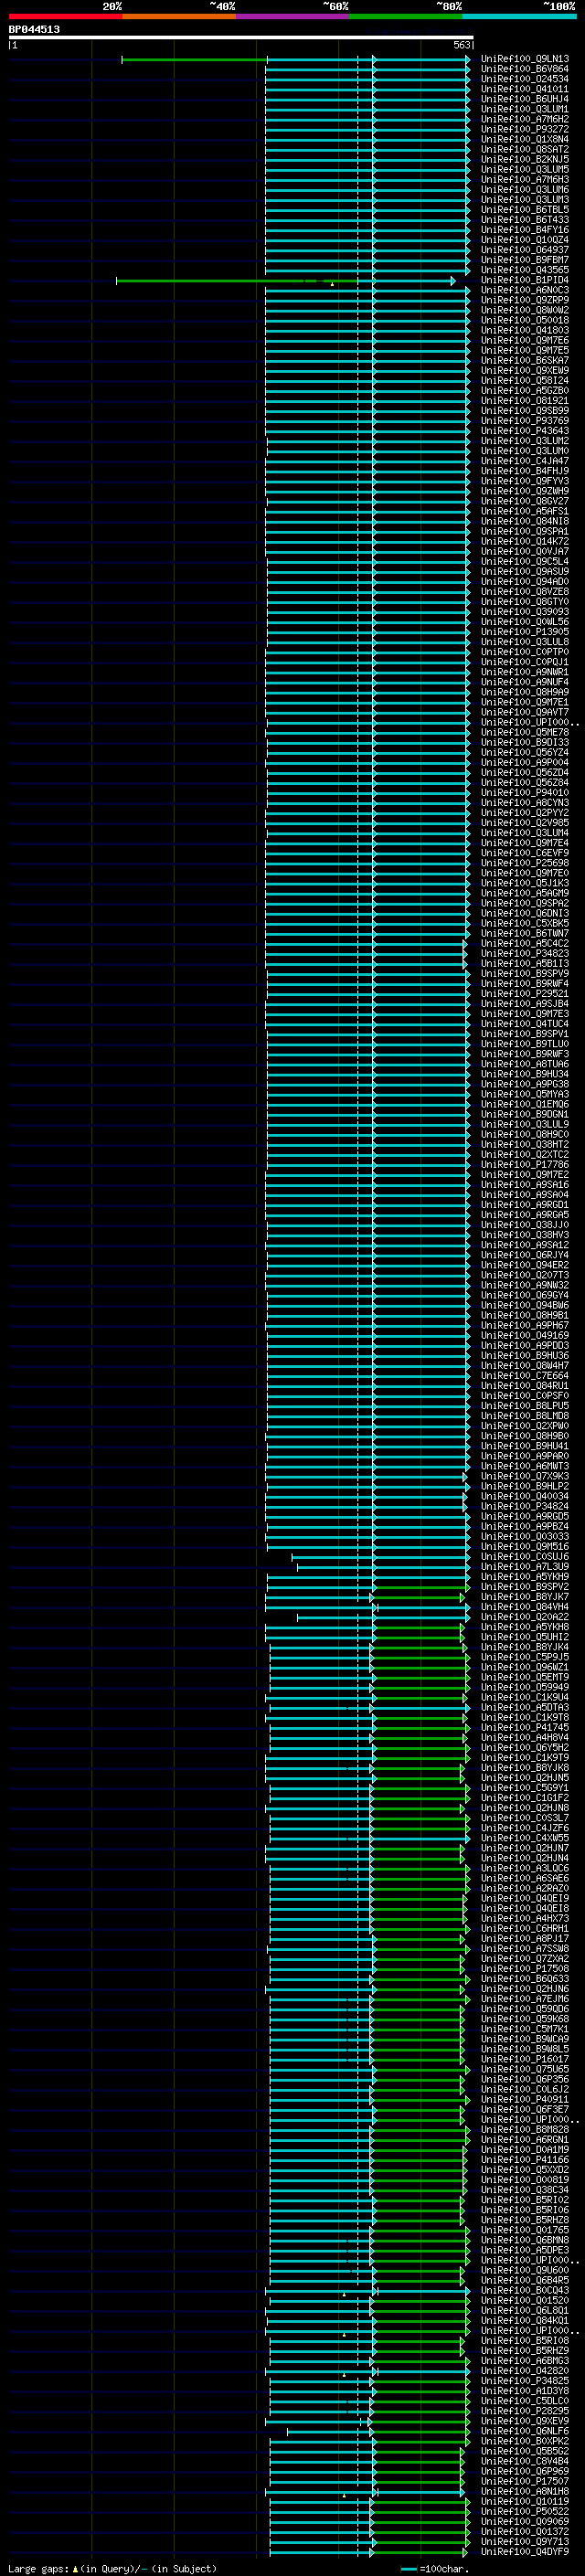This screenshot has height=2576, width=585.
Task: Select the UniRef100_Q3LUM5 row label
Action: [x=524, y=169]
